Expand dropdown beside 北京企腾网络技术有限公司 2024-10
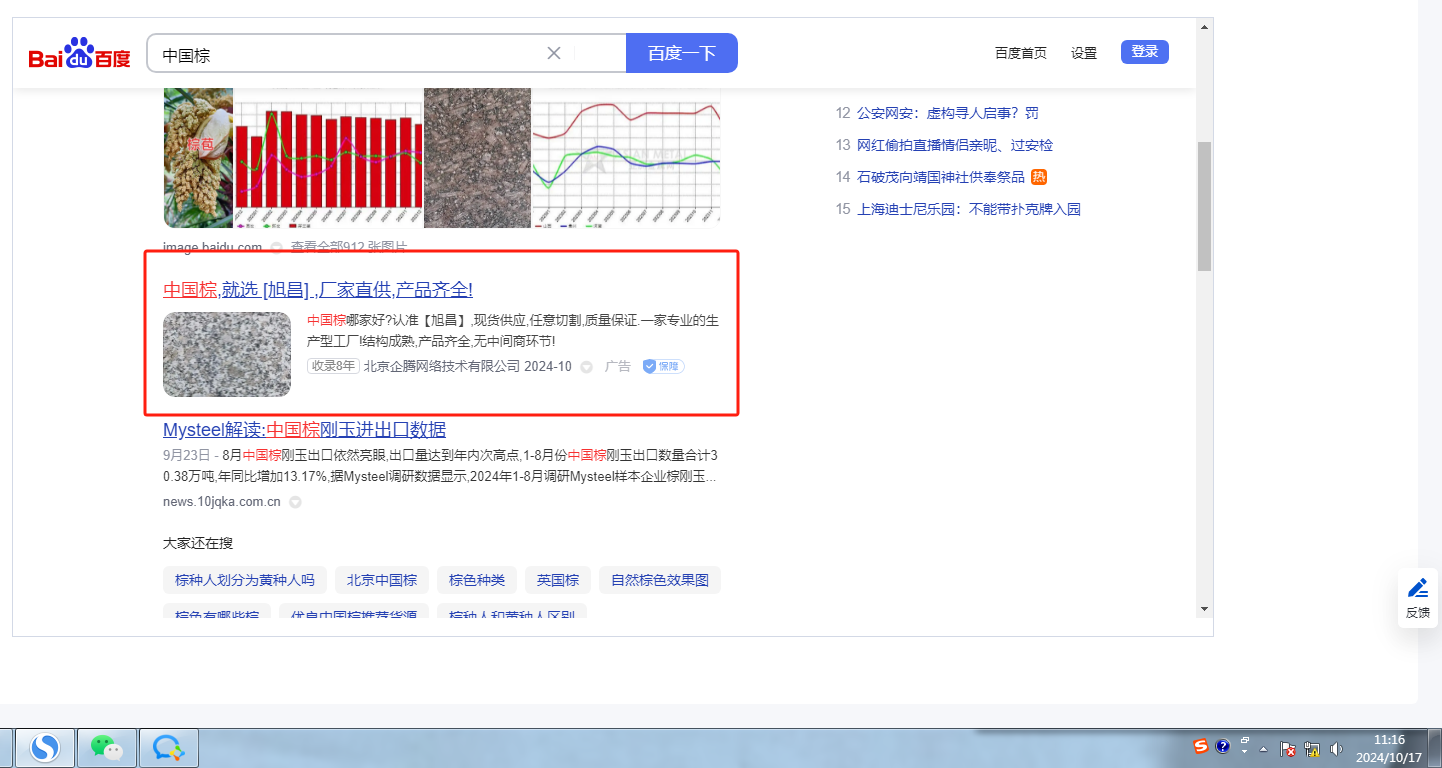The height and width of the screenshot is (768, 1442). tap(587, 367)
